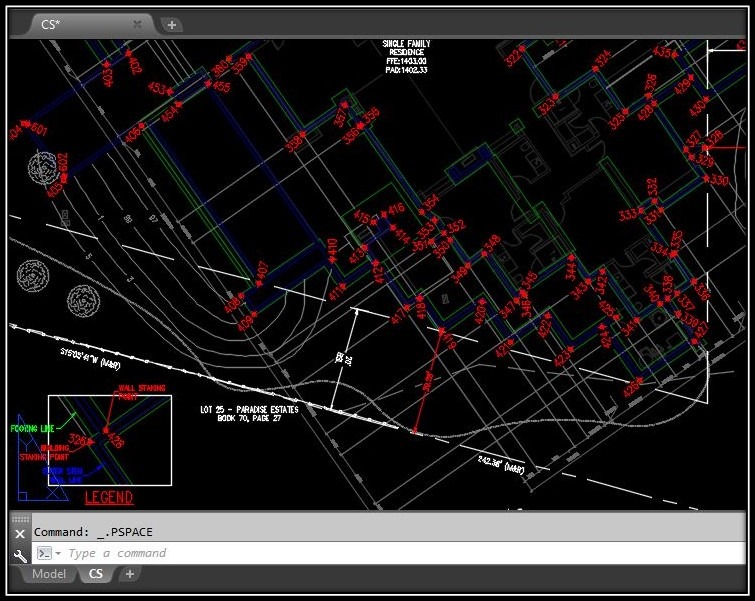Open command line customize wrench

coord(20,556)
